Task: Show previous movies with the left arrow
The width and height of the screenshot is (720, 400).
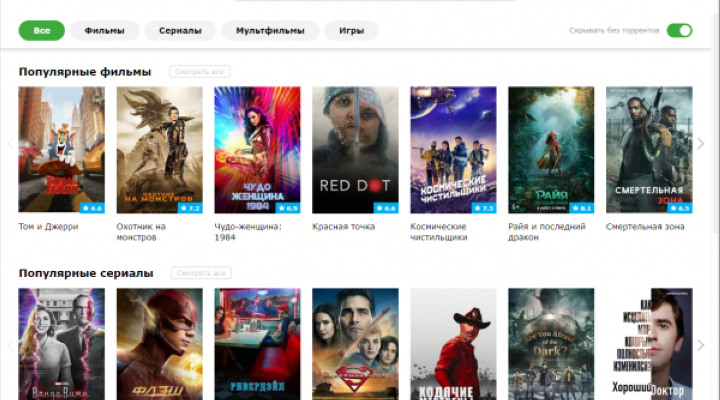Action: (10, 144)
